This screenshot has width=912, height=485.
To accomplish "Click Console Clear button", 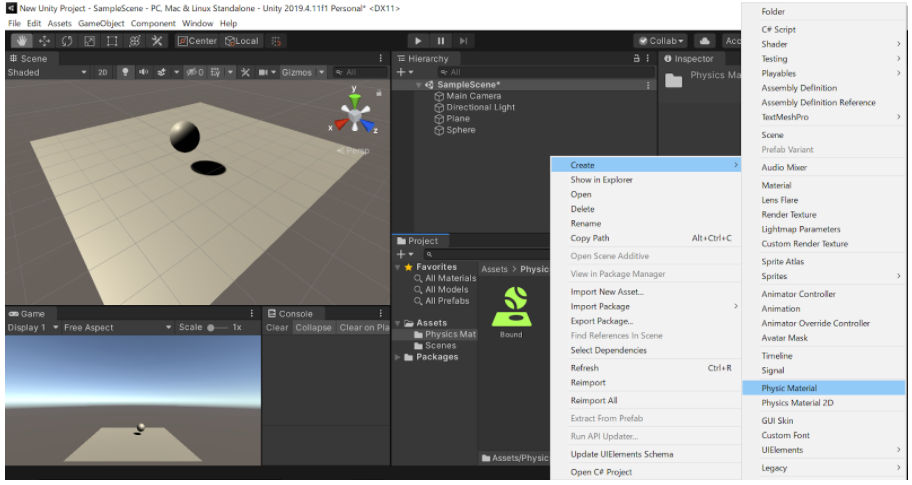I will (x=277, y=327).
